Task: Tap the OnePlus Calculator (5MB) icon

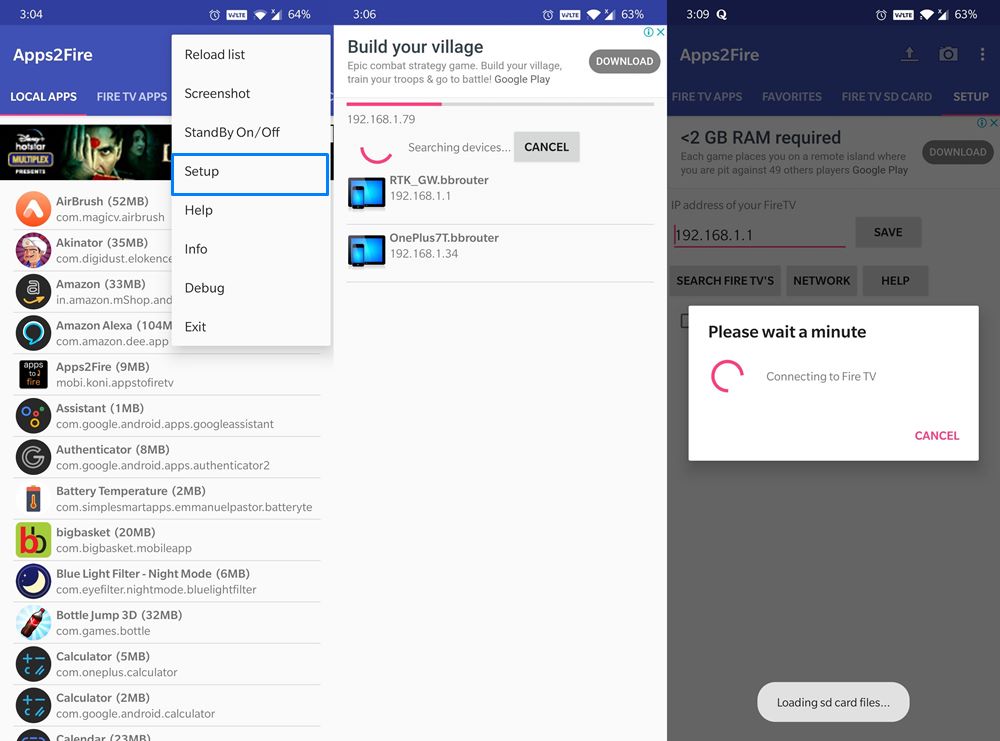Action: (33, 664)
